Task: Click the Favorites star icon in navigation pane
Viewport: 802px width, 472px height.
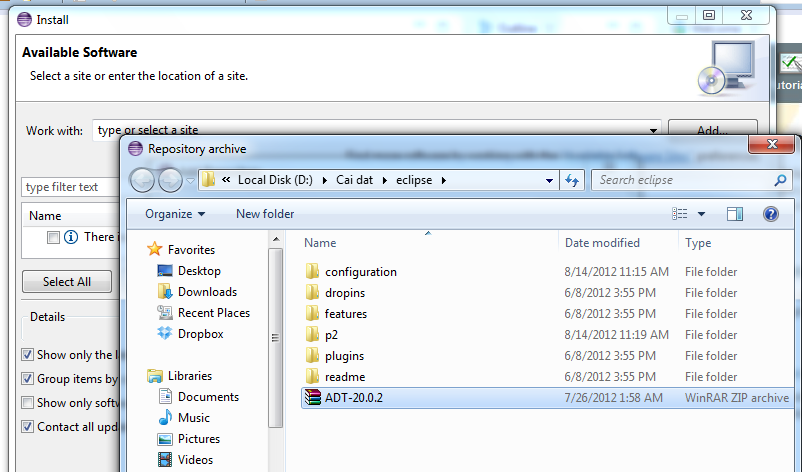Action: [x=154, y=249]
